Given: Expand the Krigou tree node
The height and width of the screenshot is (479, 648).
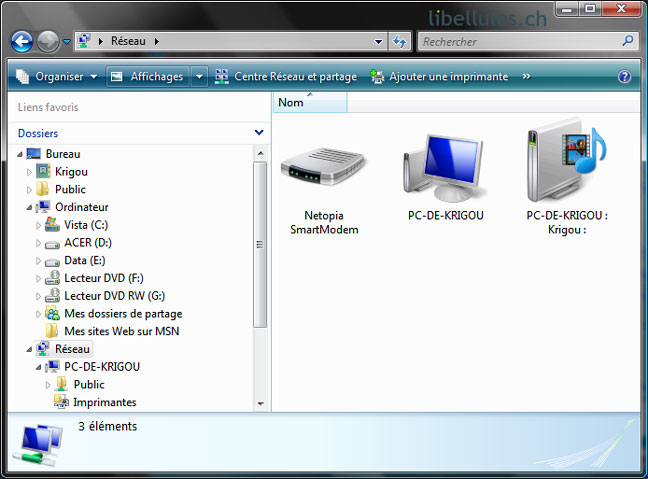Looking at the screenshot, I should pyautogui.click(x=29, y=172).
